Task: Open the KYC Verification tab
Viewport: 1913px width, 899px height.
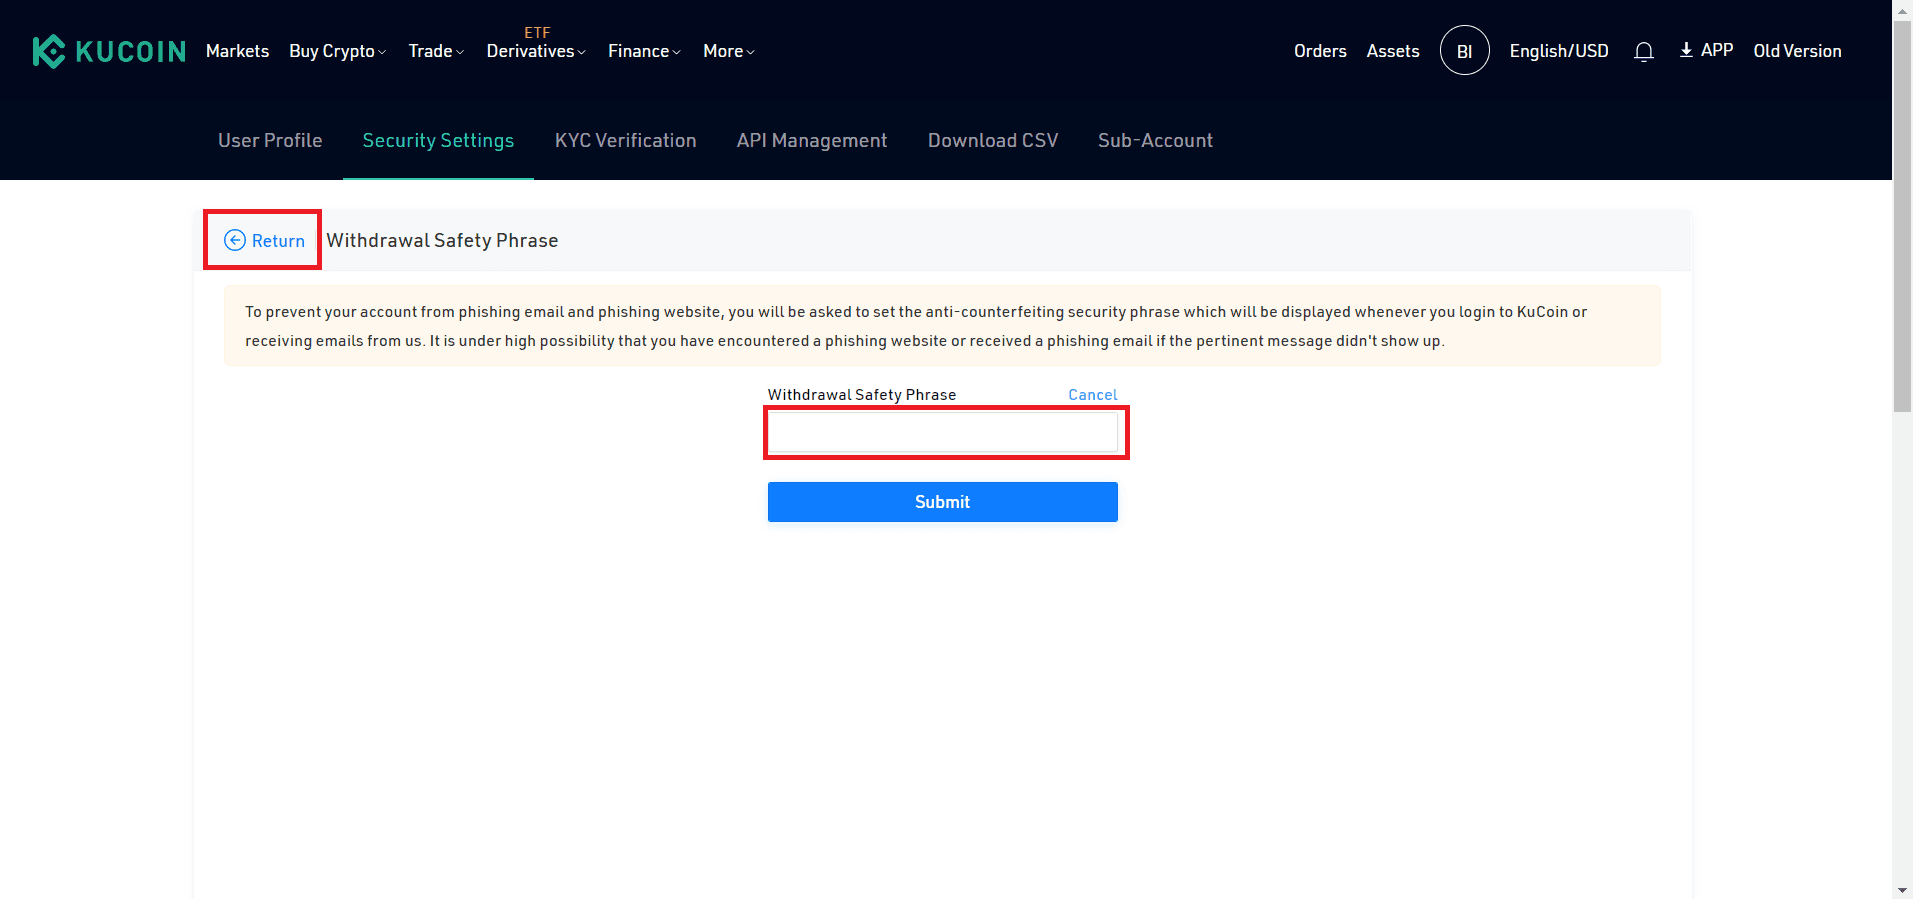Action: [626, 140]
